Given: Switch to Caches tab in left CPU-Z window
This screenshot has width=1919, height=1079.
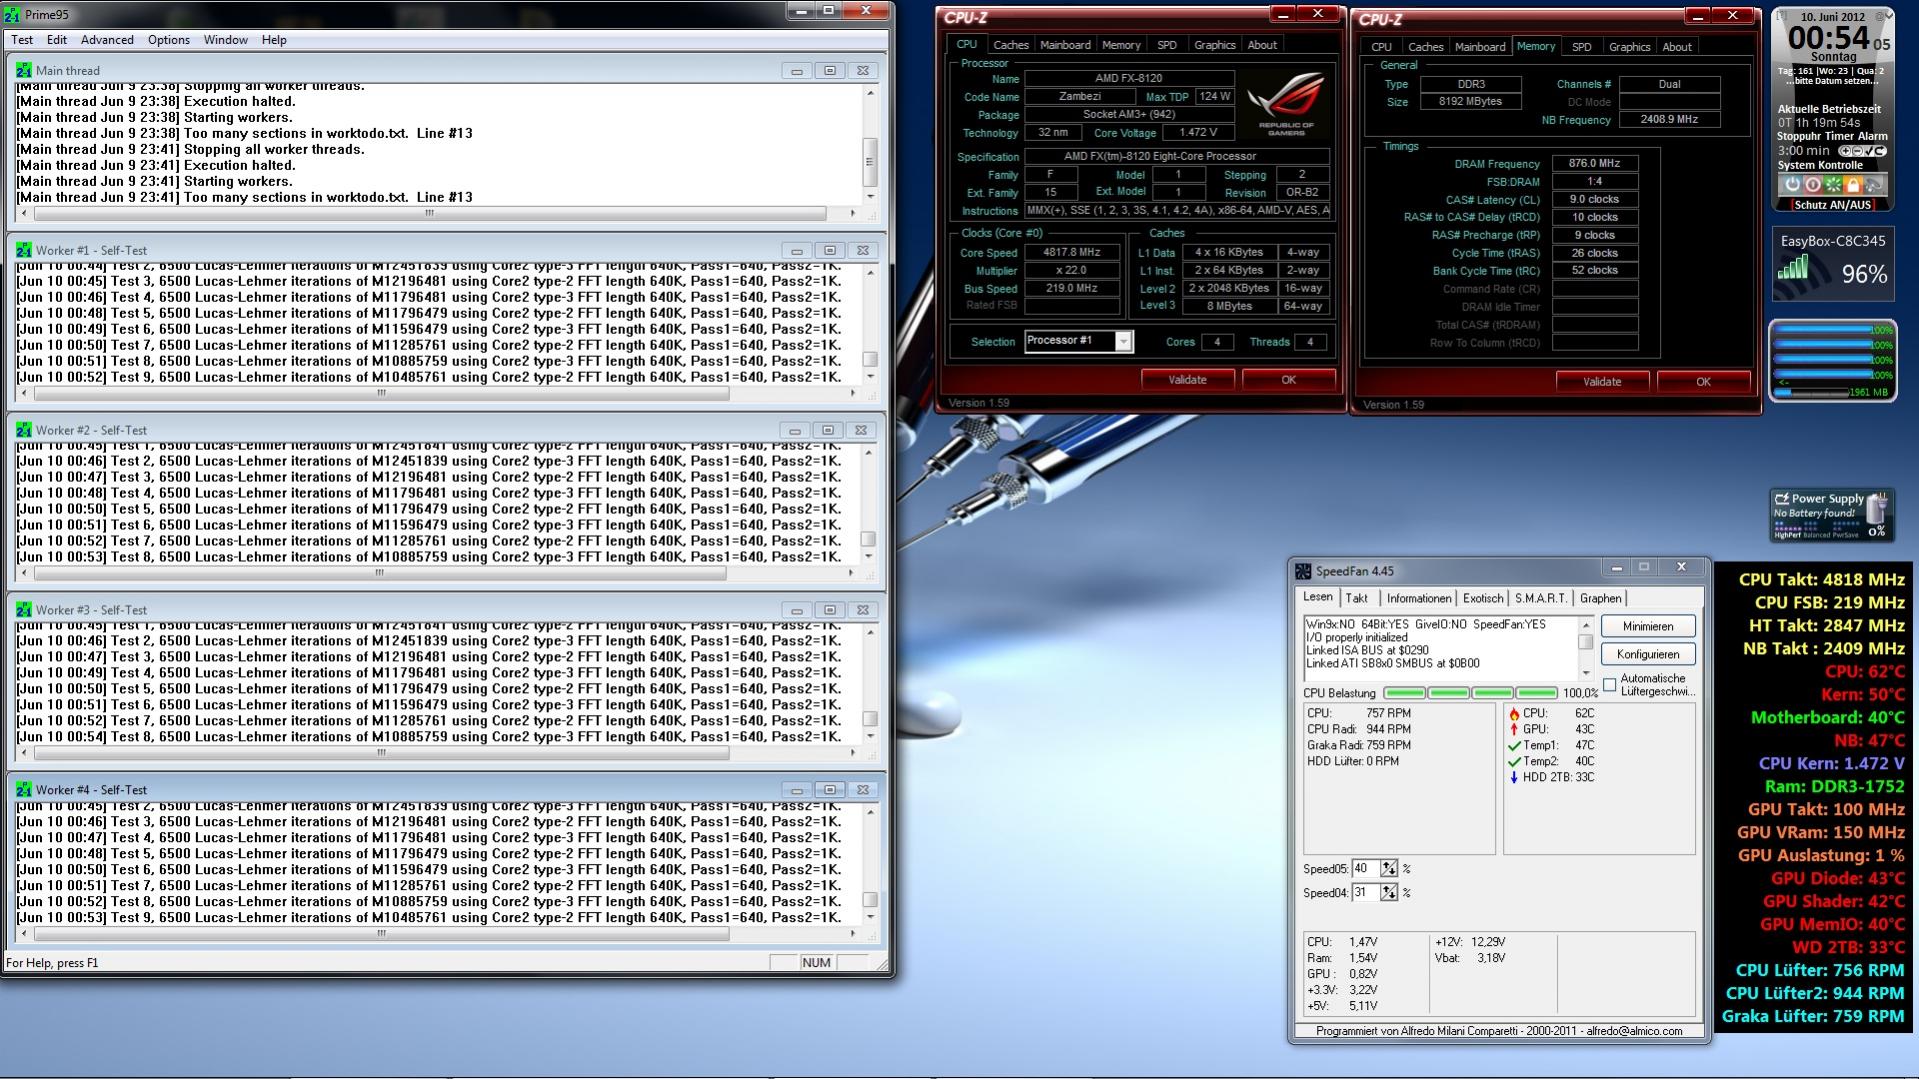Looking at the screenshot, I should pyautogui.click(x=1011, y=45).
